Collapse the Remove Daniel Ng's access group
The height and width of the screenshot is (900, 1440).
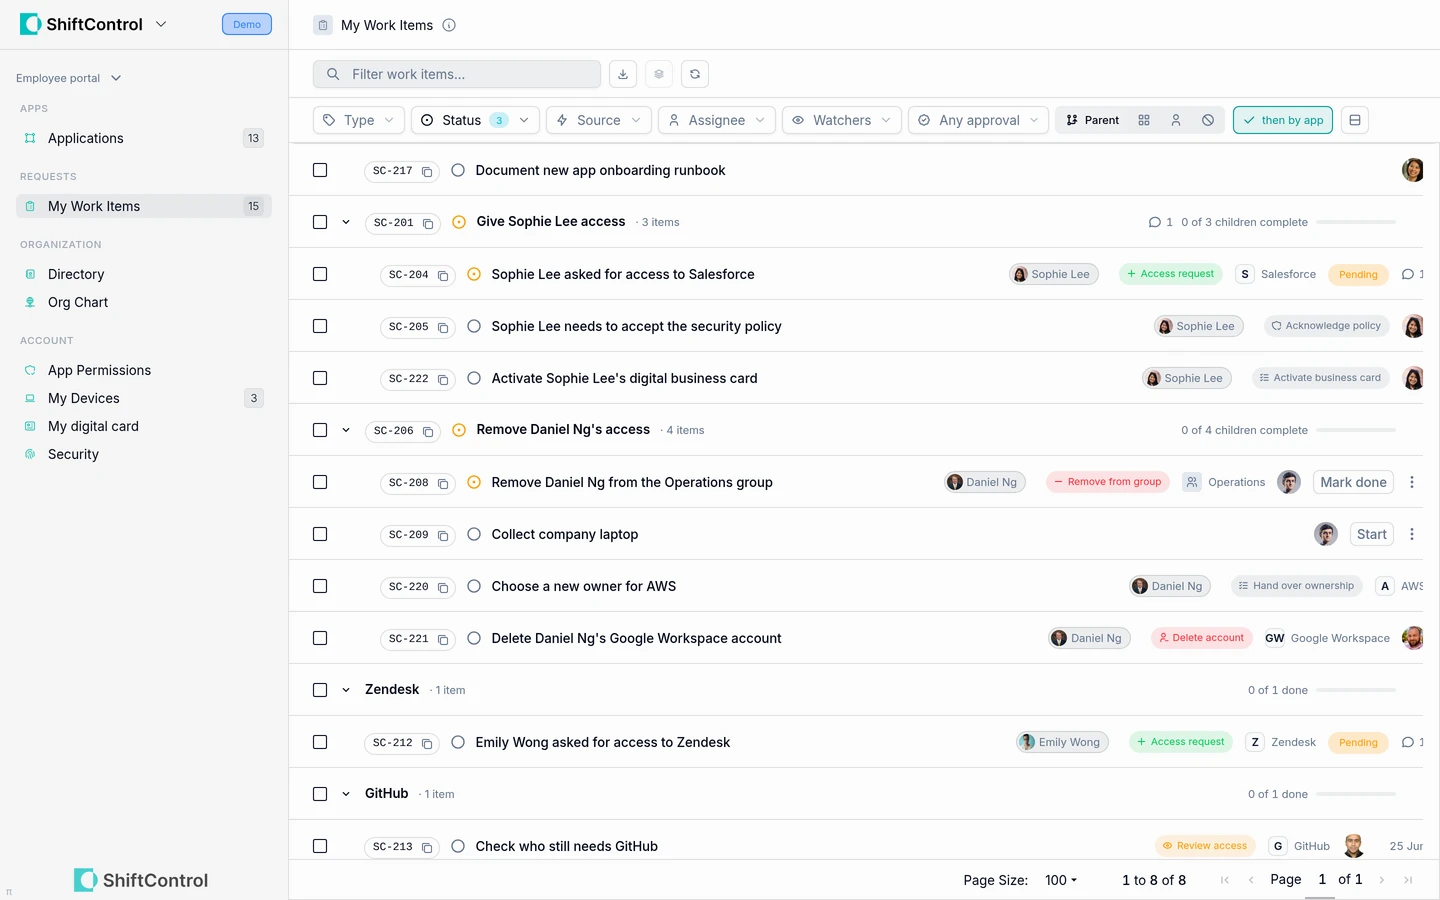(346, 430)
